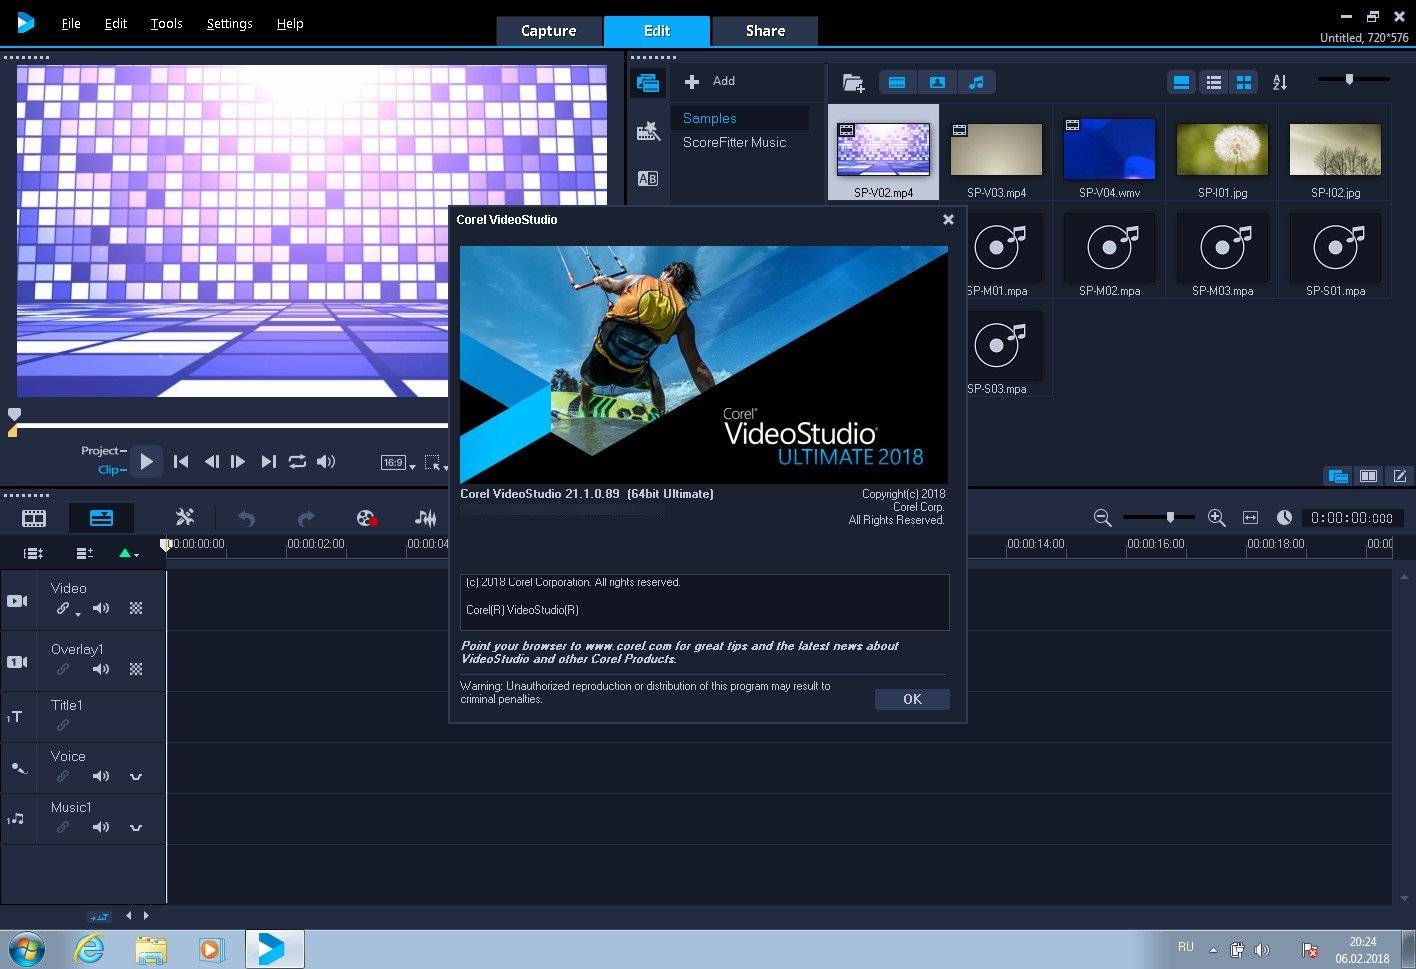This screenshot has height=969, width=1416.
Task: Switch to Storyboard View
Action: pos(34,518)
